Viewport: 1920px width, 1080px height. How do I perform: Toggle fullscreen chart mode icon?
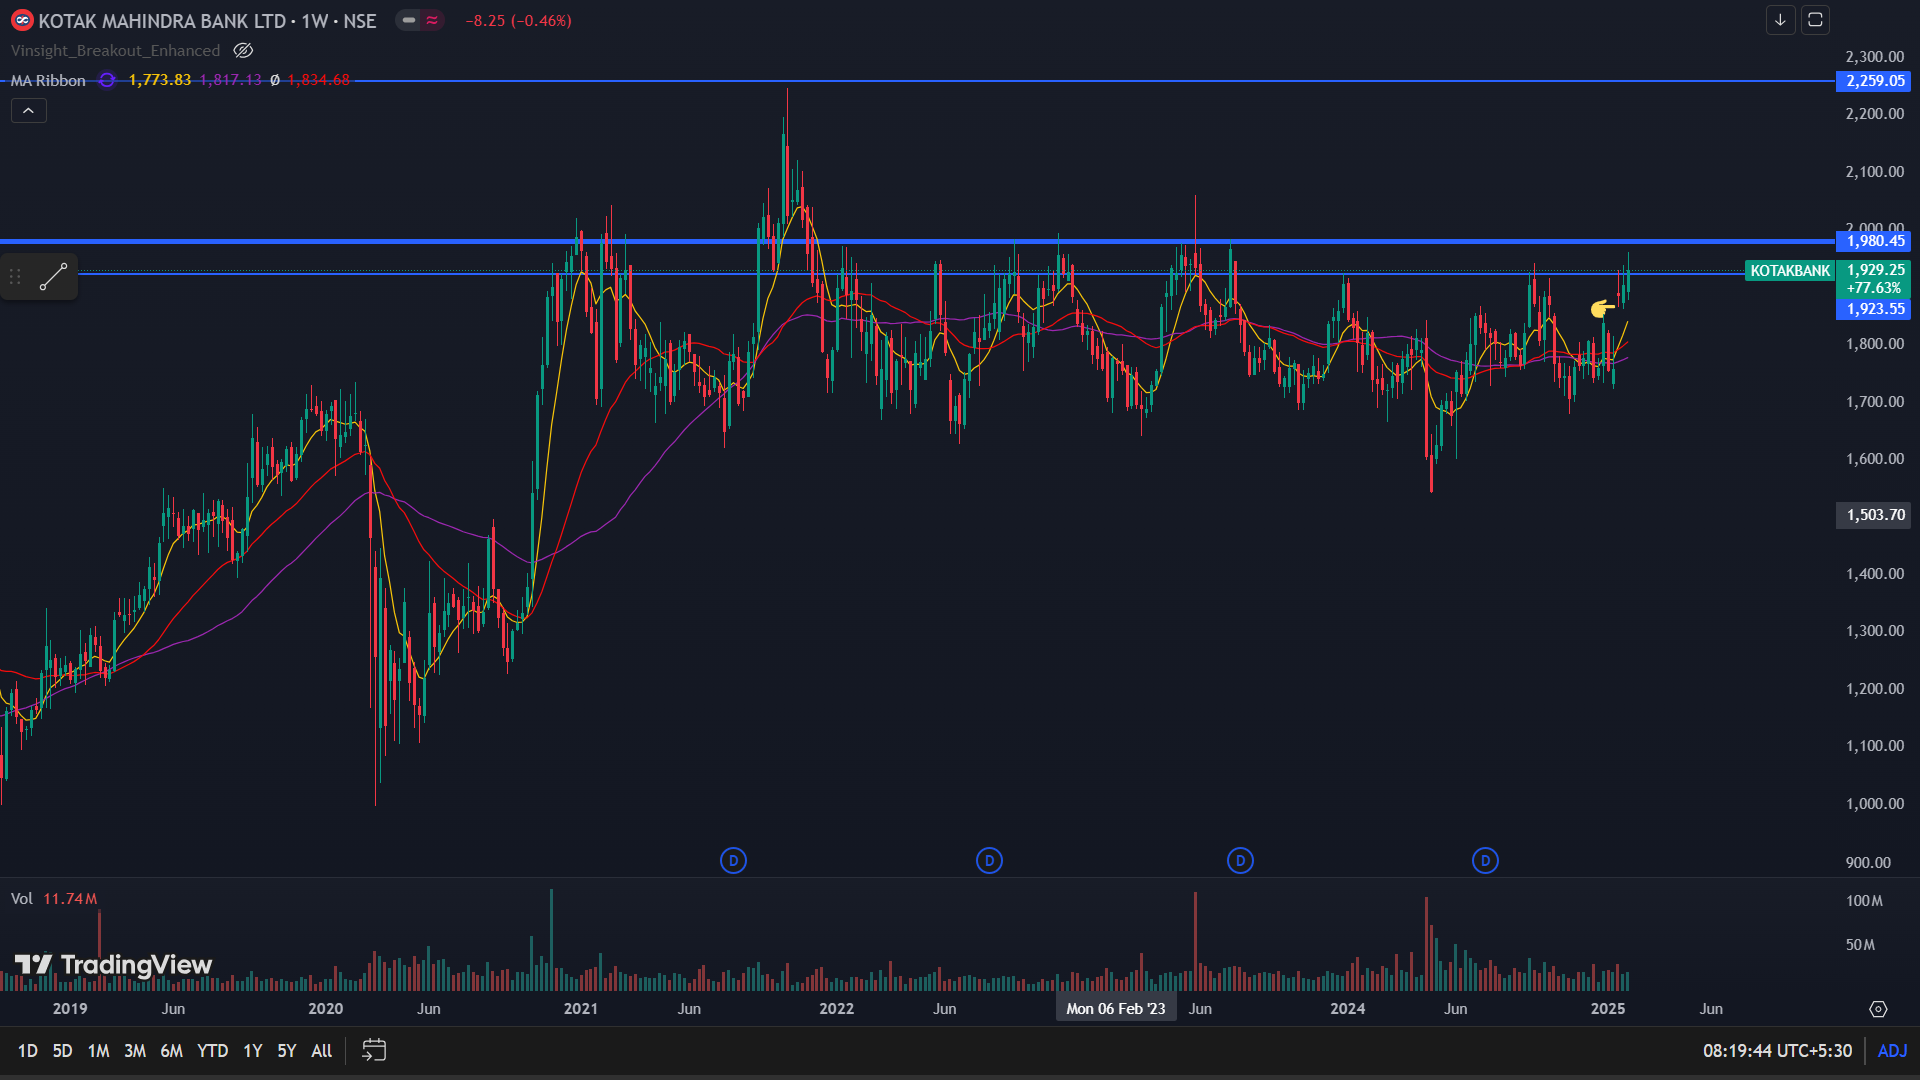1815,20
